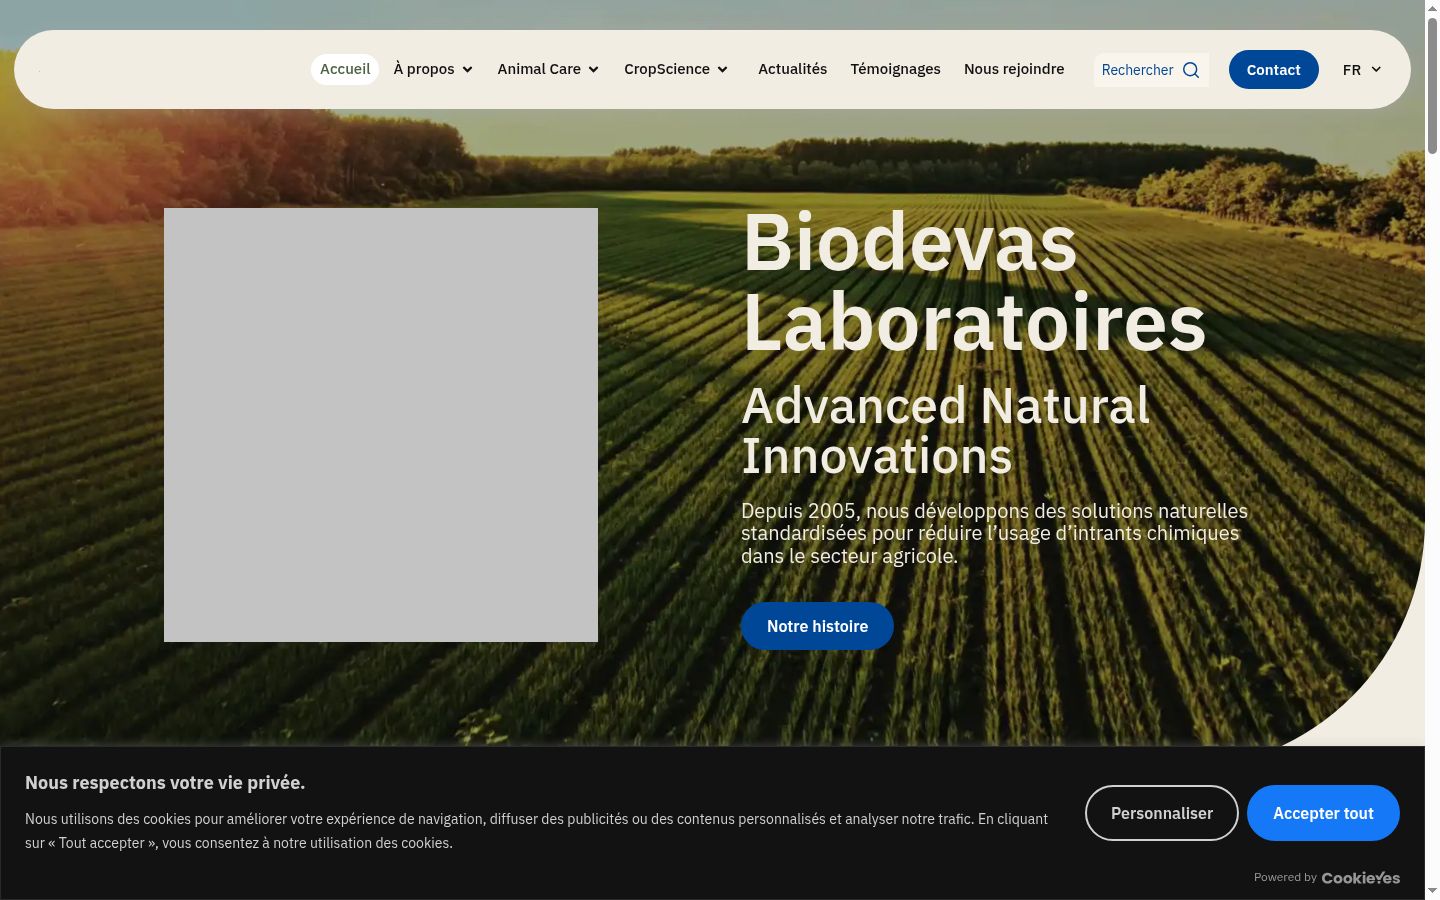1440x900 pixels.
Task: Click the Notre histoire button
Action: (x=817, y=626)
